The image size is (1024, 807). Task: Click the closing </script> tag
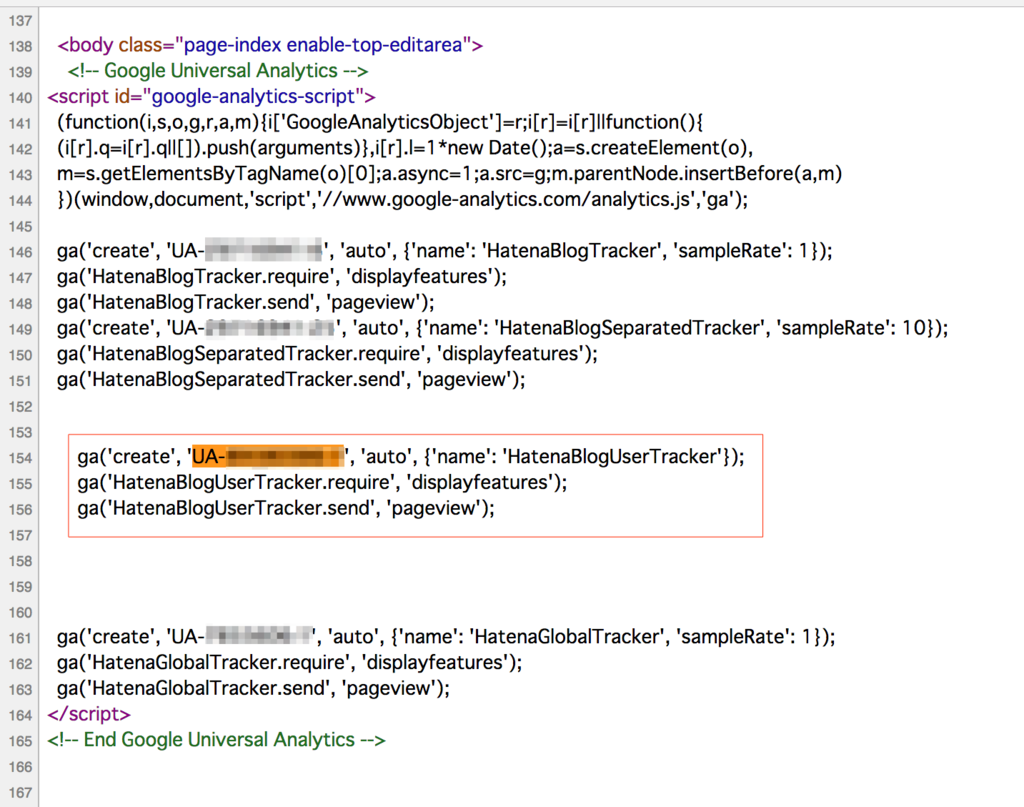tap(89, 714)
